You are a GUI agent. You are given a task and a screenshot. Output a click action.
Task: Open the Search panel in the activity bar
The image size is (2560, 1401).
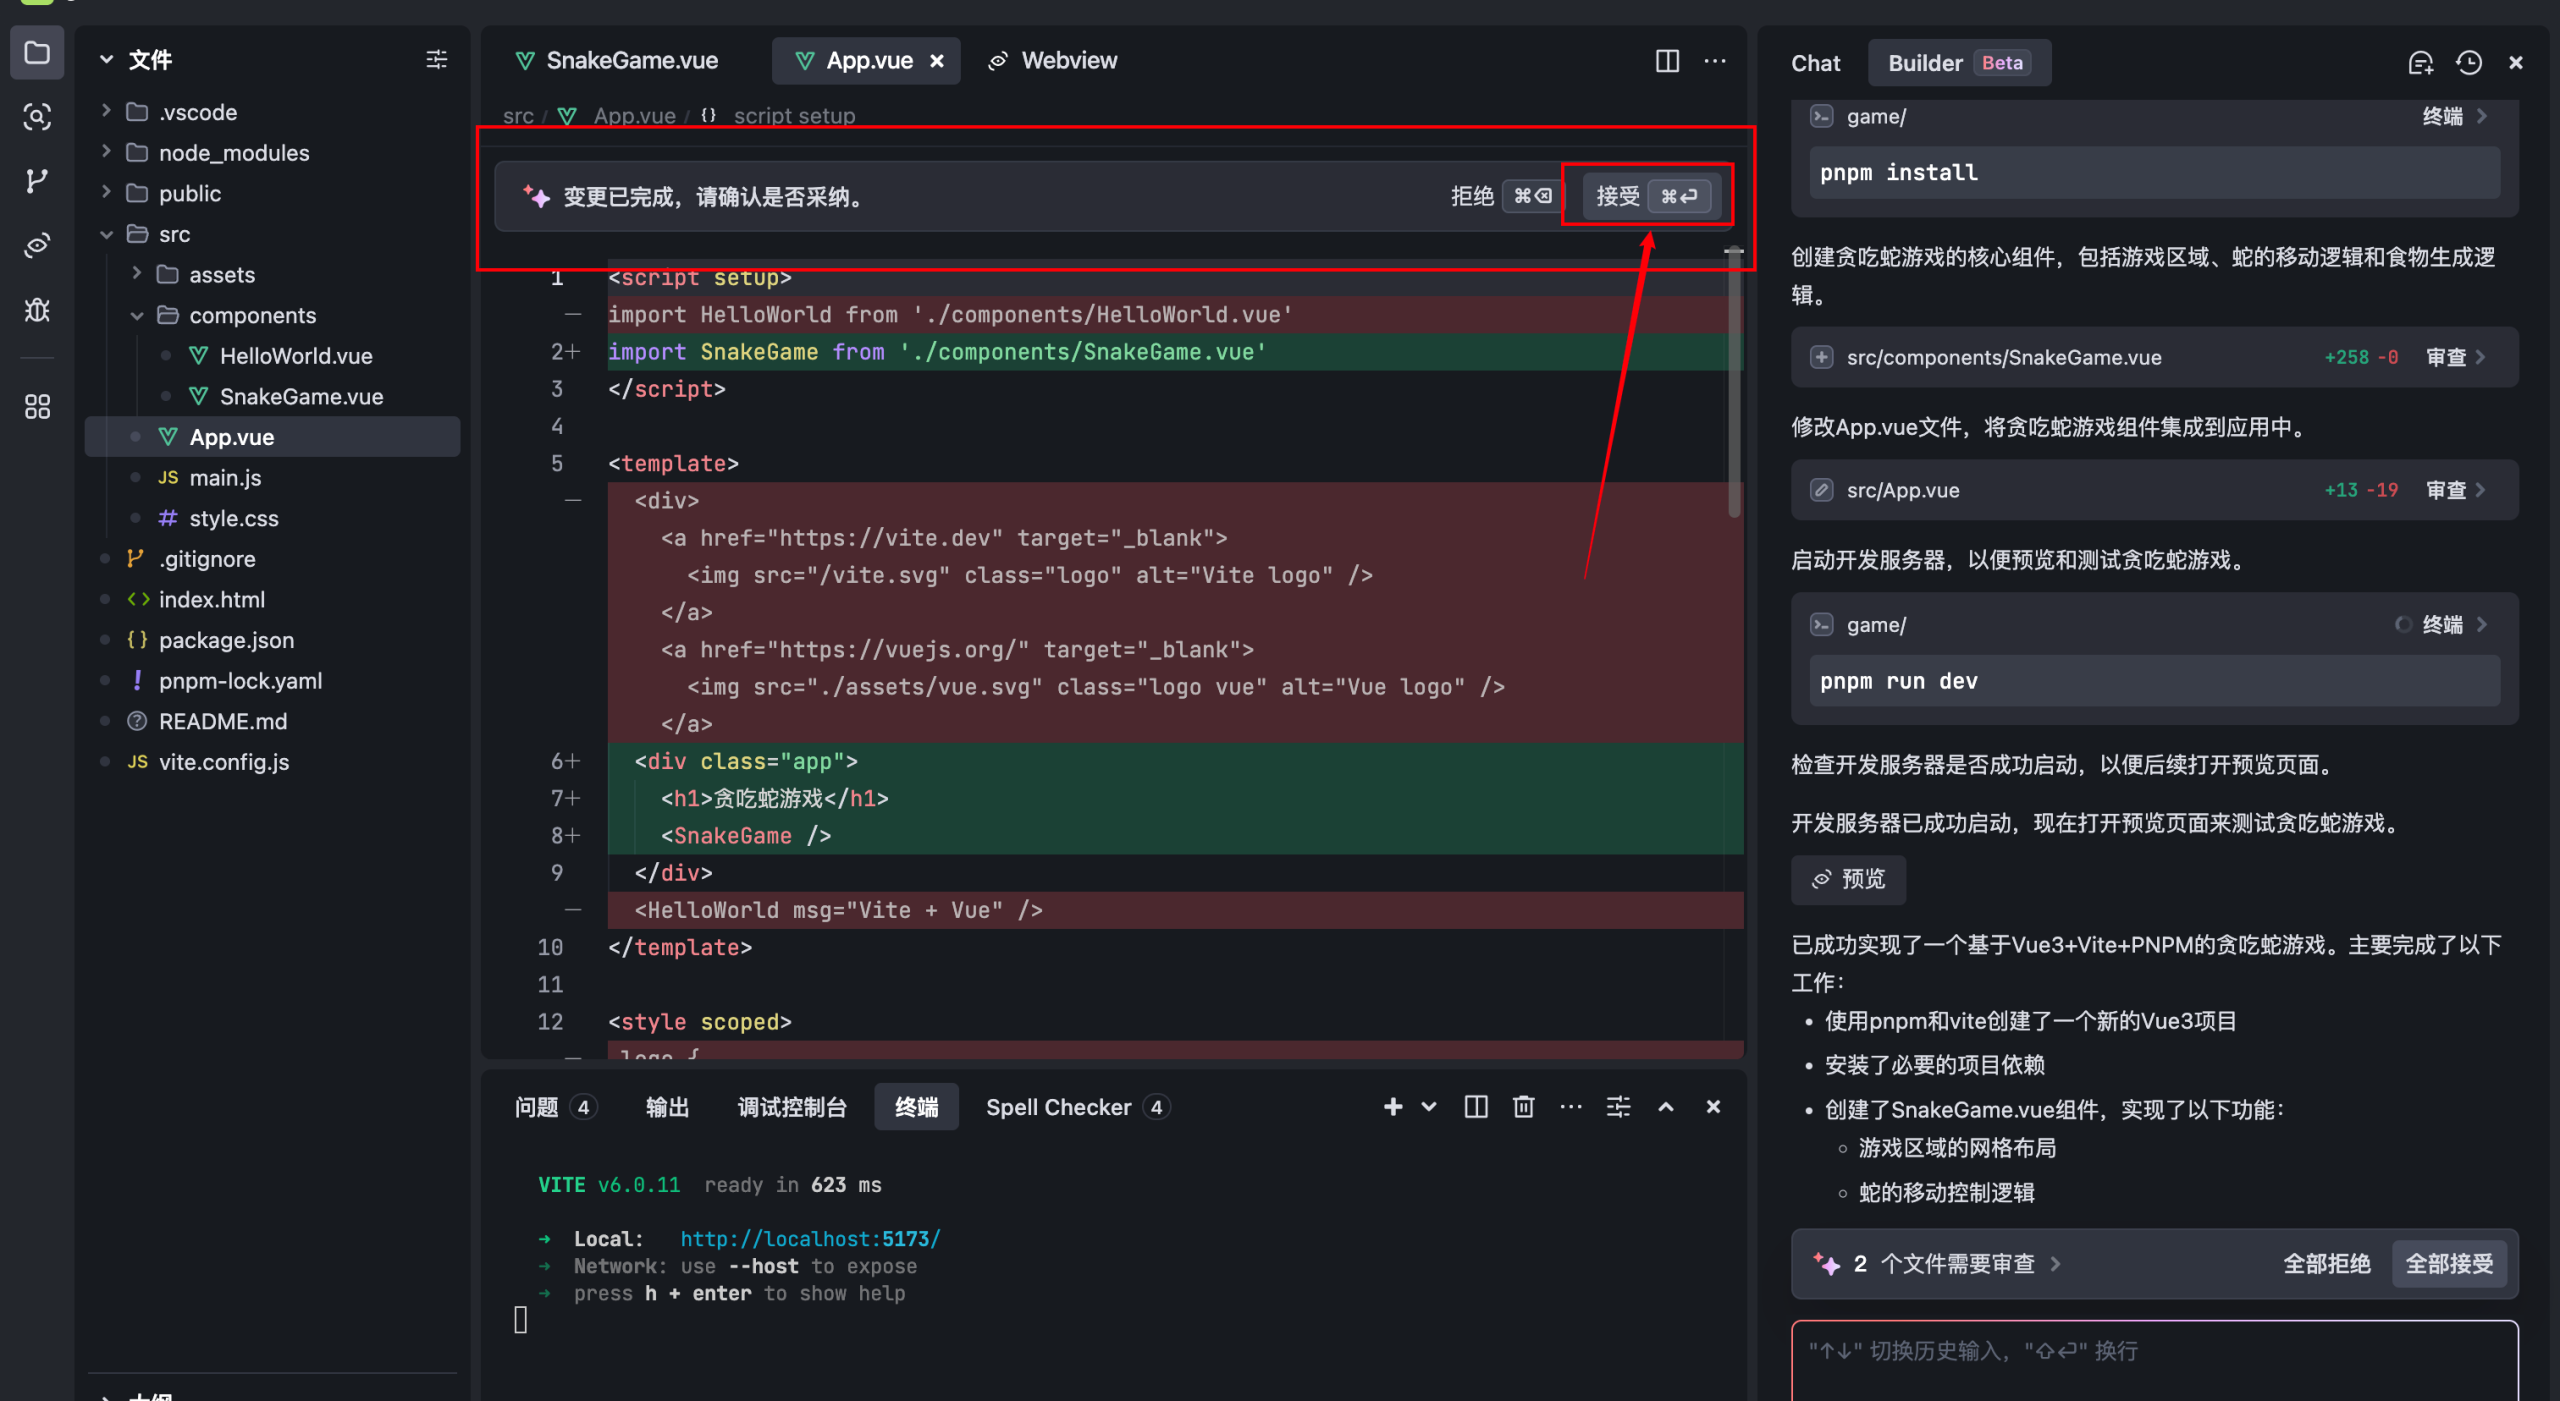coord(37,117)
